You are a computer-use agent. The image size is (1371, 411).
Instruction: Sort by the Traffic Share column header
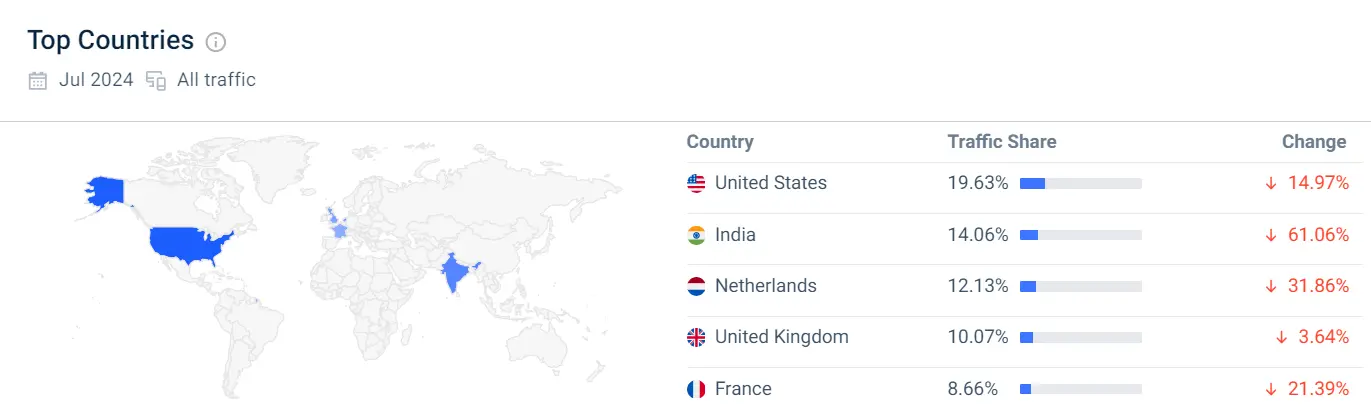[1001, 142]
